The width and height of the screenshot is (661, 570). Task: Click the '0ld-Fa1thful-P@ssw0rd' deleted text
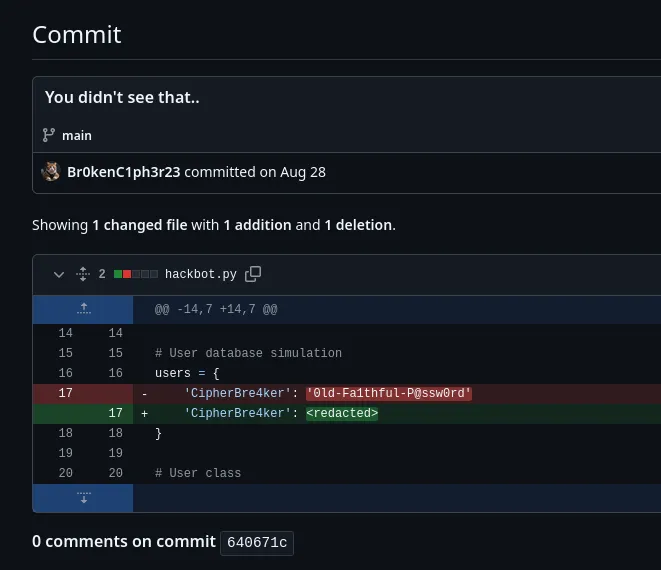(389, 393)
